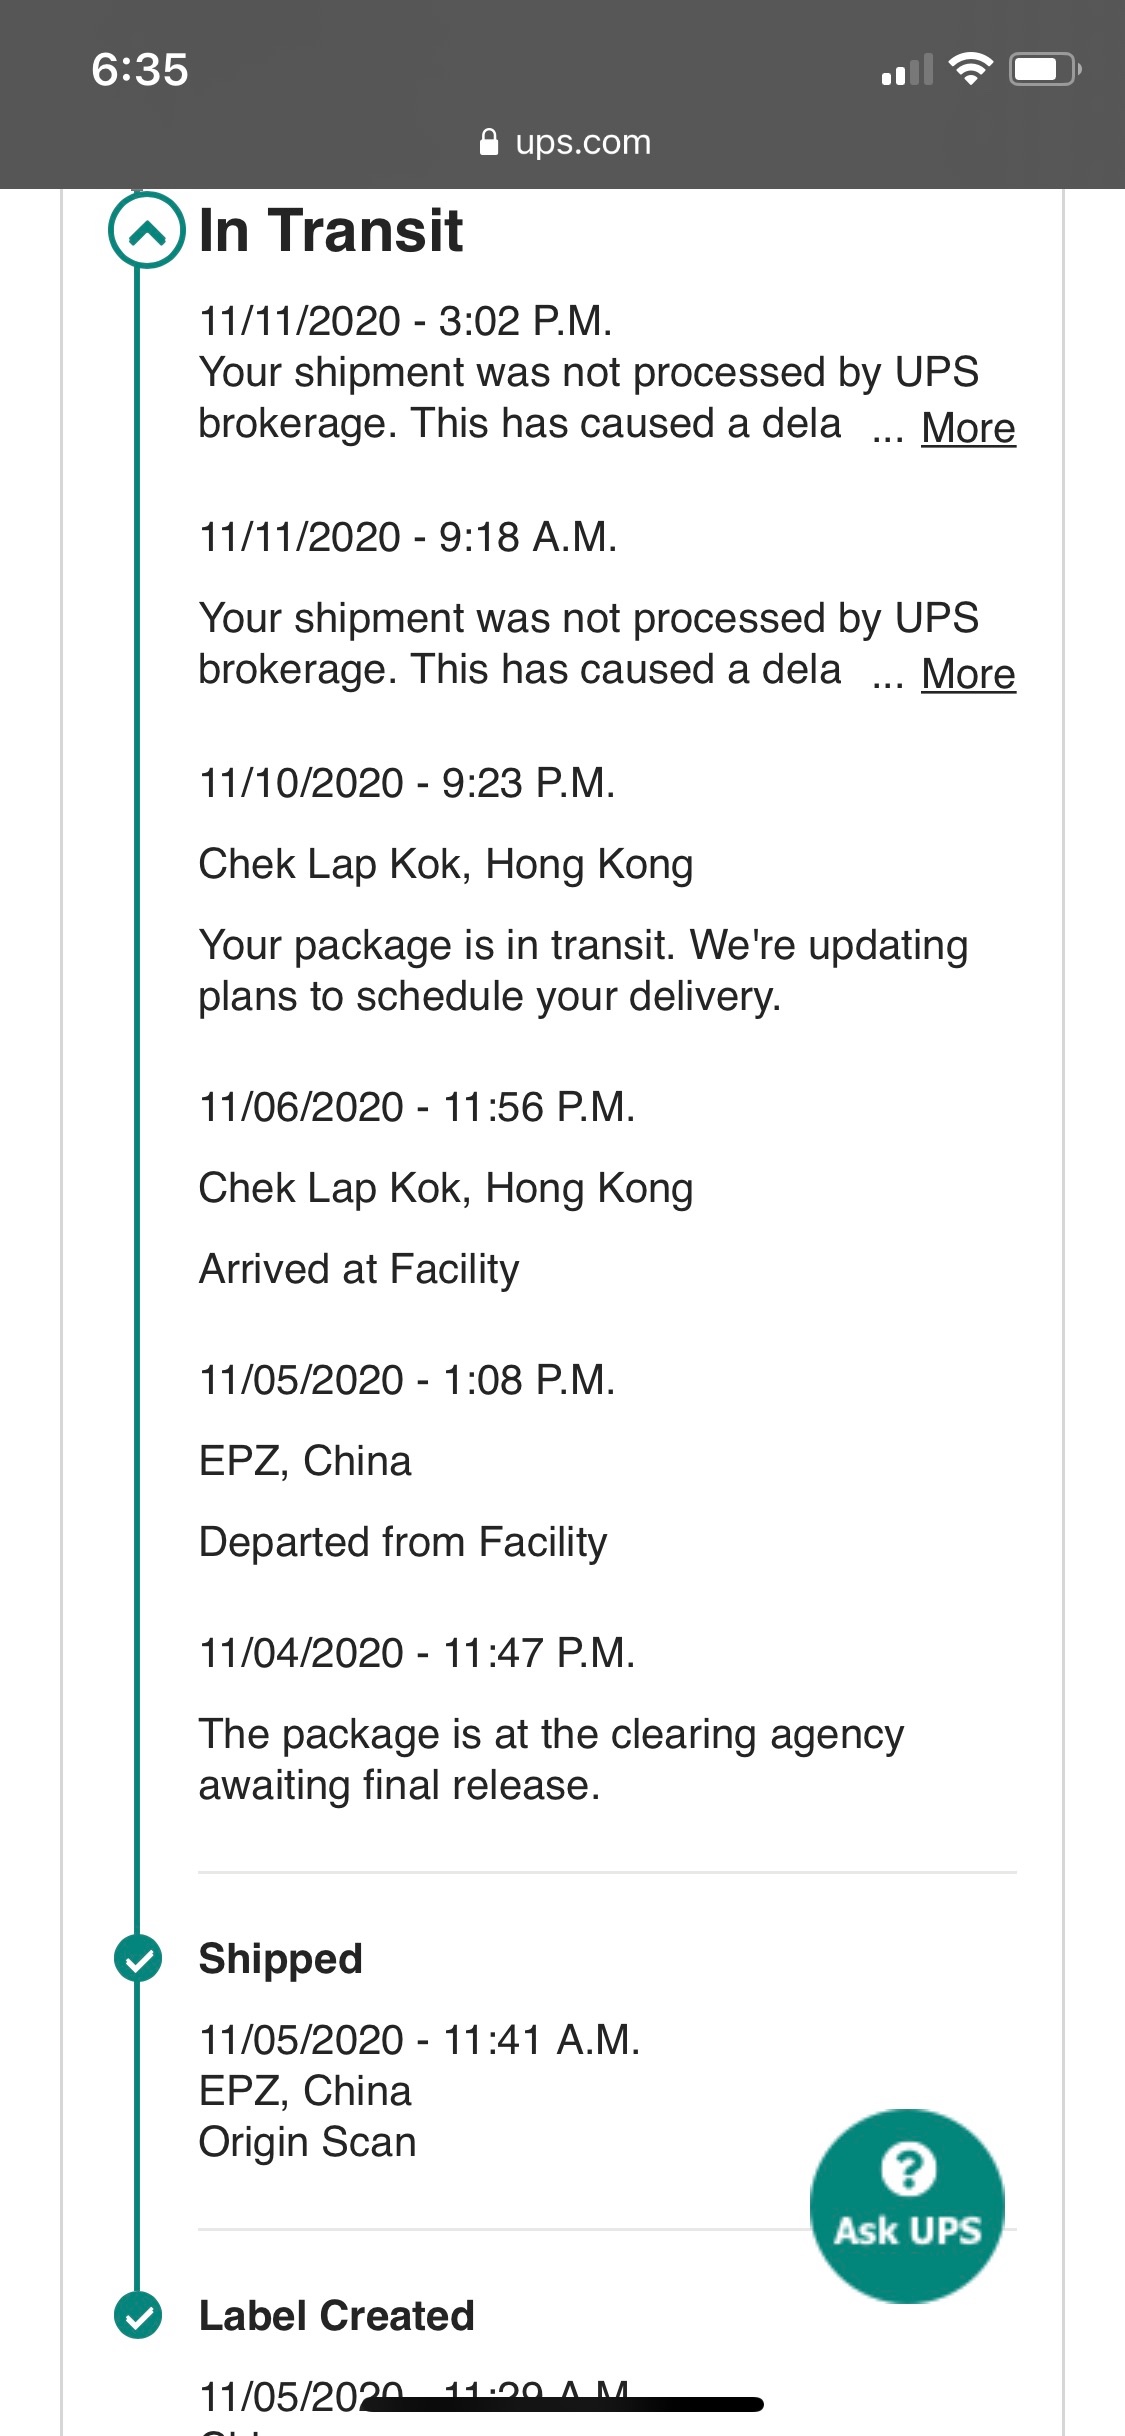Viewport: 1125px width, 2436px height.
Task: Tap the lock icon beside ups.com
Action: click(x=489, y=142)
